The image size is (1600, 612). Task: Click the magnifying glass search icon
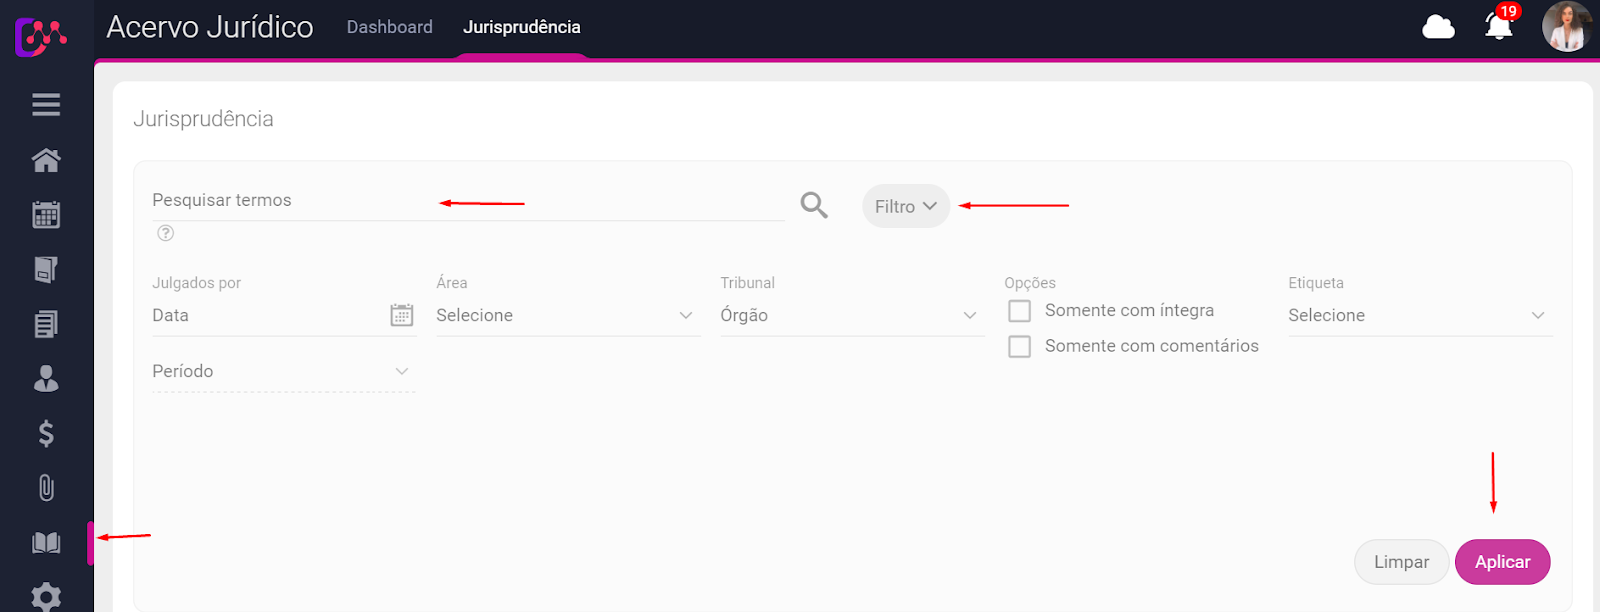click(814, 205)
